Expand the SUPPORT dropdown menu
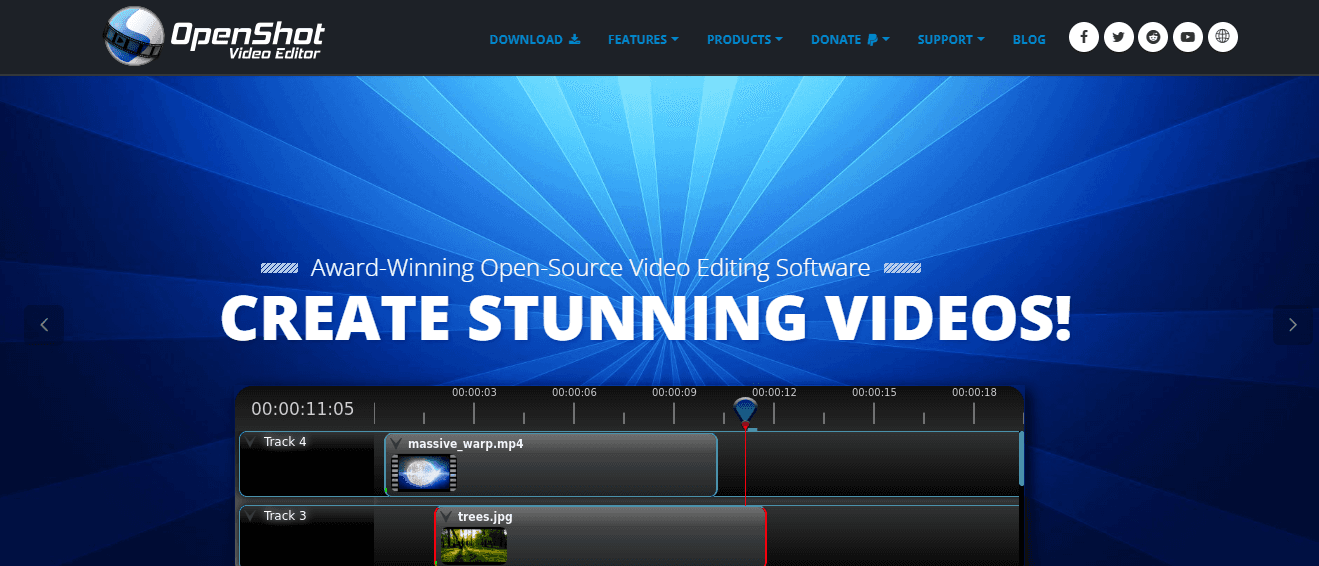The width and height of the screenshot is (1319, 566). click(x=951, y=40)
